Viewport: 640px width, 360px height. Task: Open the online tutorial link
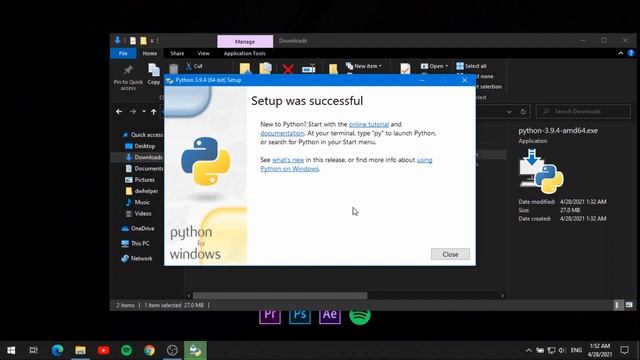coord(369,124)
